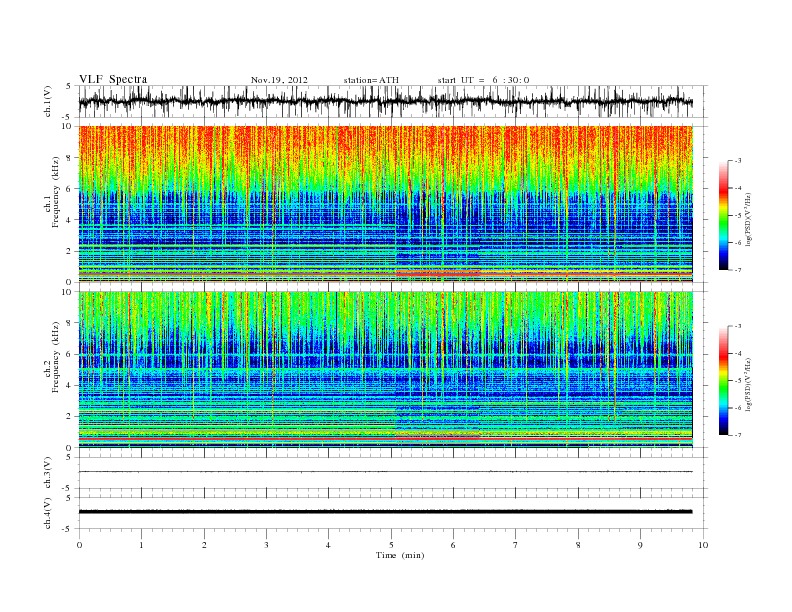Click the ch.2 PSD color scale bar
The image size is (792, 612).
724,380
